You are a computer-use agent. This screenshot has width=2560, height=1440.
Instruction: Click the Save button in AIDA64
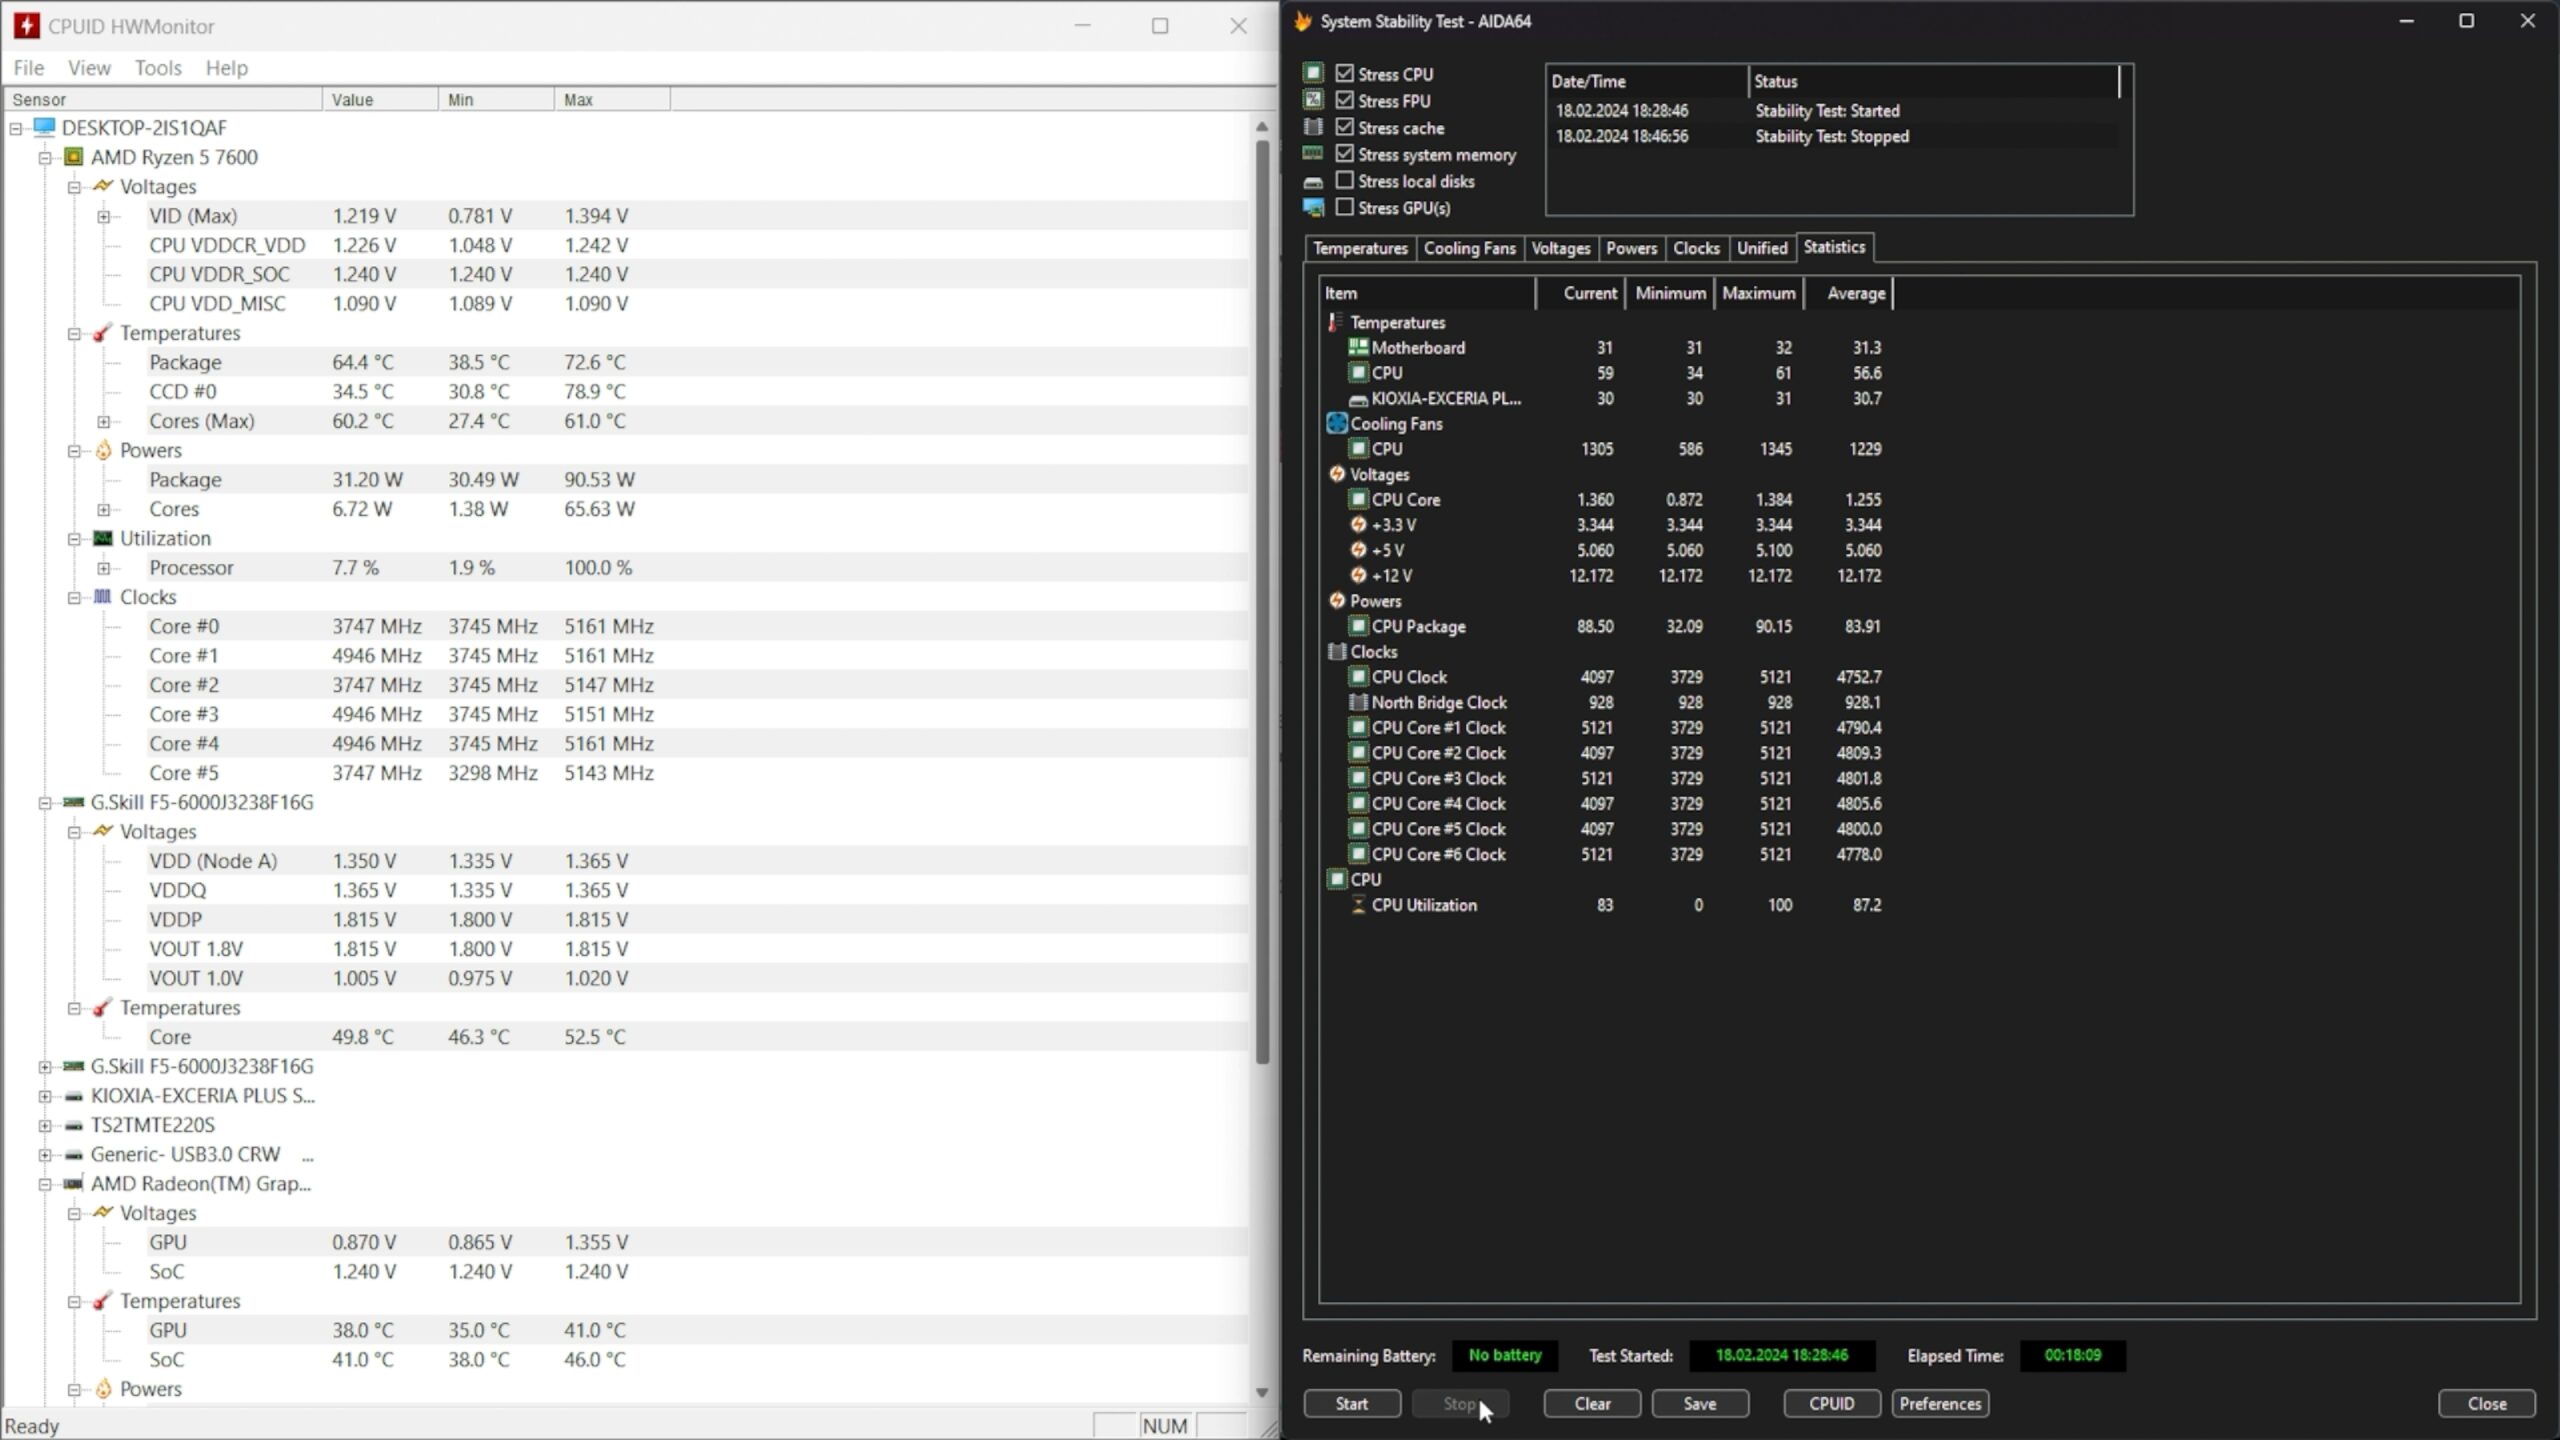(x=1700, y=1404)
